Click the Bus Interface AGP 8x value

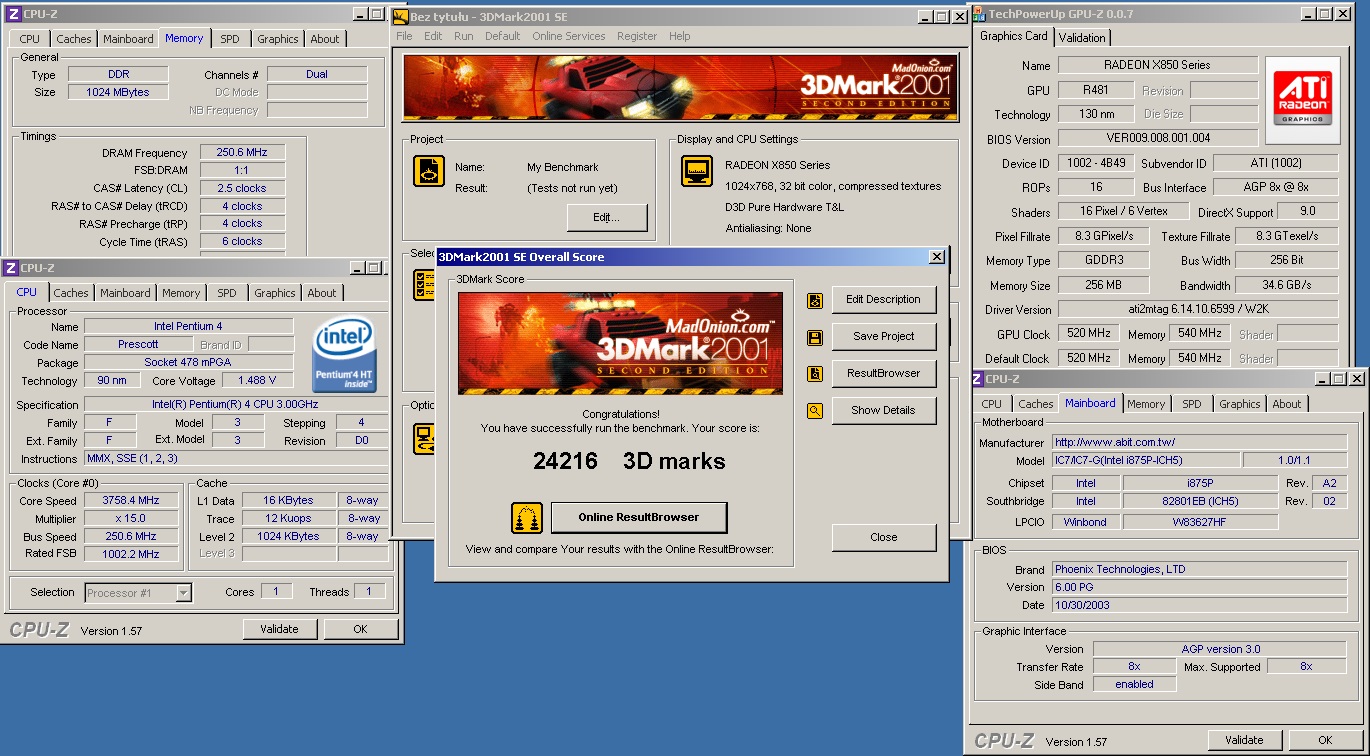pyautogui.click(x=1275, y=187)
